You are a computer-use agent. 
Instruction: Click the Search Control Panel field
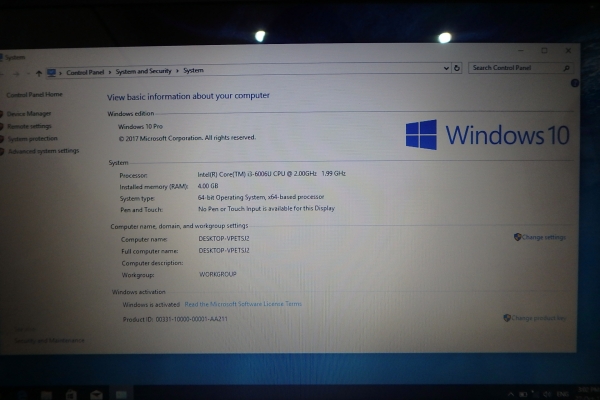(x=521, y=68)
